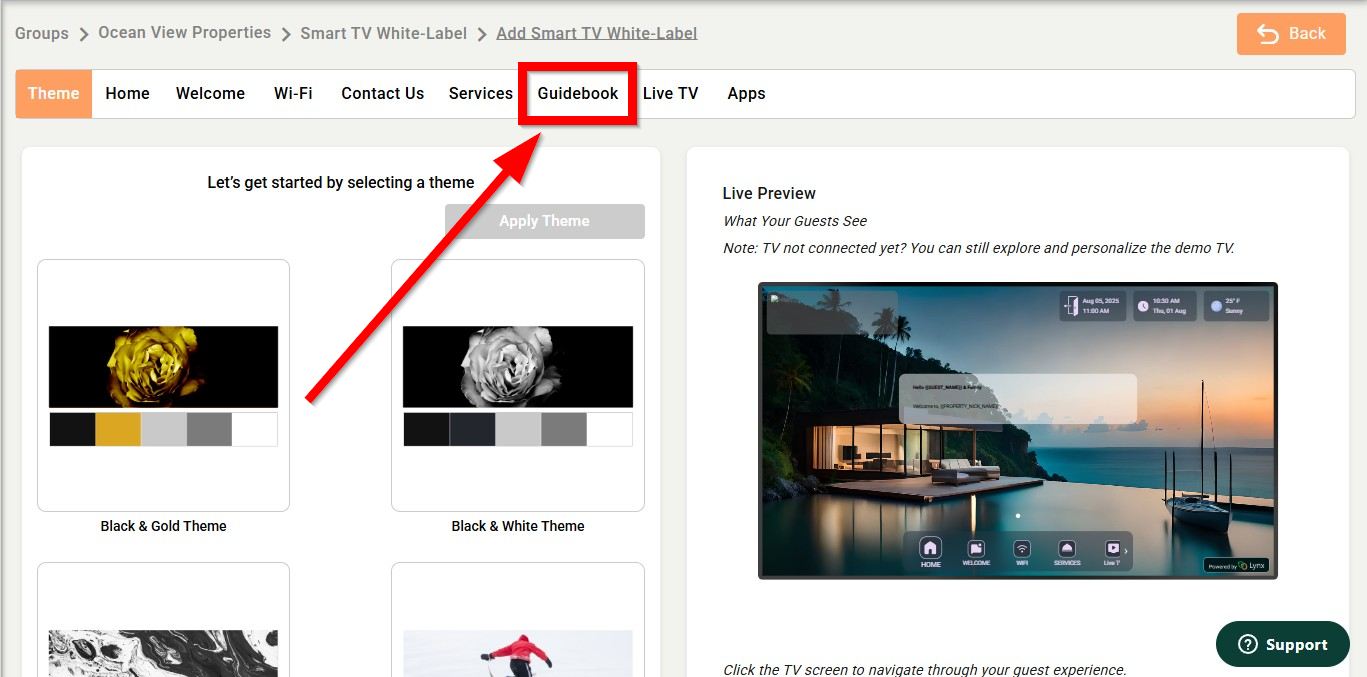Image resolution: width=1367 pixels, height=677 pixels.
Task: Click Add Smart TV White-Label breadcrumb
Action: click(597, 33)
